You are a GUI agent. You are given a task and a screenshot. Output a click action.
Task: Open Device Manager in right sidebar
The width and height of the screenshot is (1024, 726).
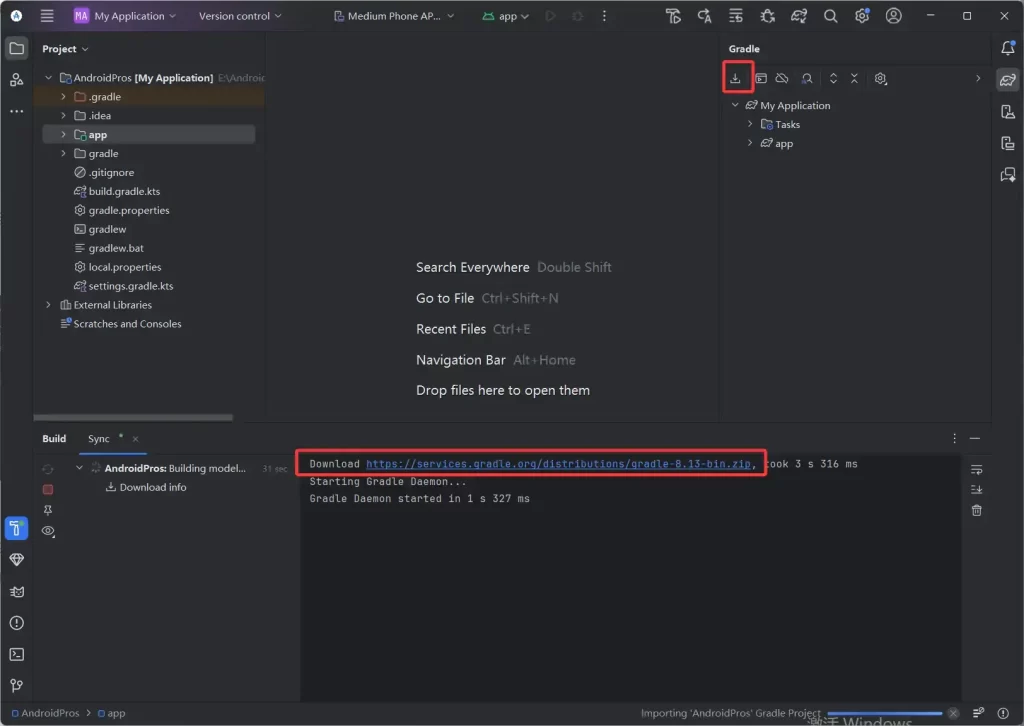click(1008, 112)
